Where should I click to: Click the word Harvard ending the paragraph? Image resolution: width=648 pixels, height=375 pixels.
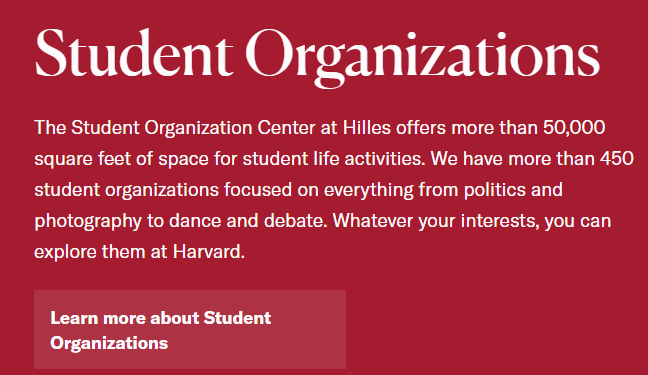tap(209, 252)
